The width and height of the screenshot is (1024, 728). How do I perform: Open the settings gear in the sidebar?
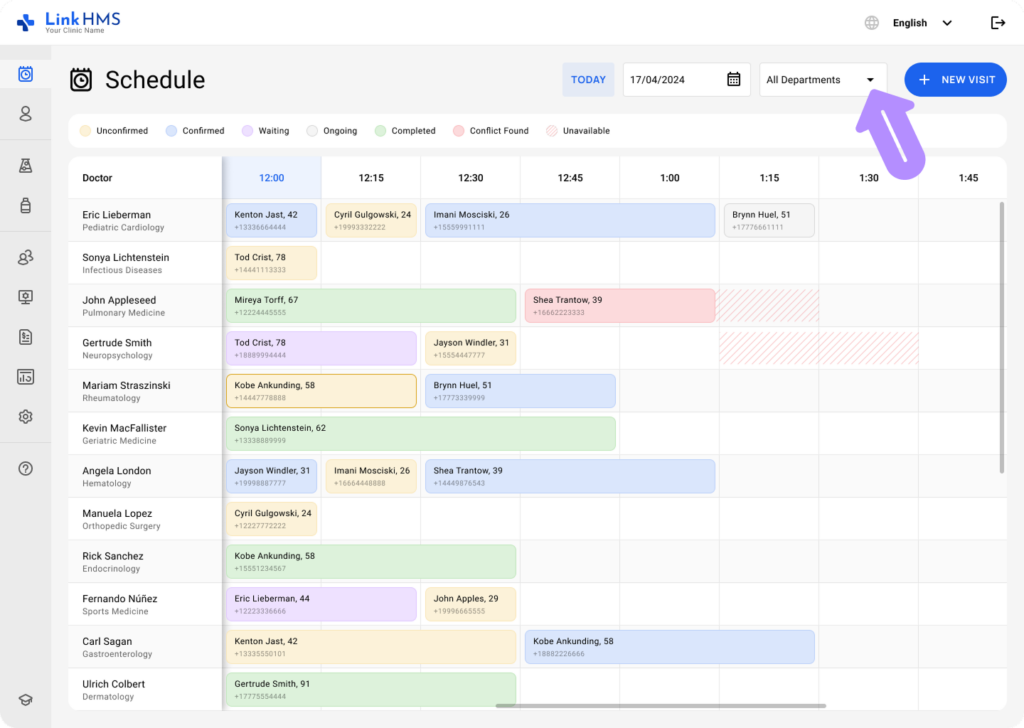tap(25, 417)
